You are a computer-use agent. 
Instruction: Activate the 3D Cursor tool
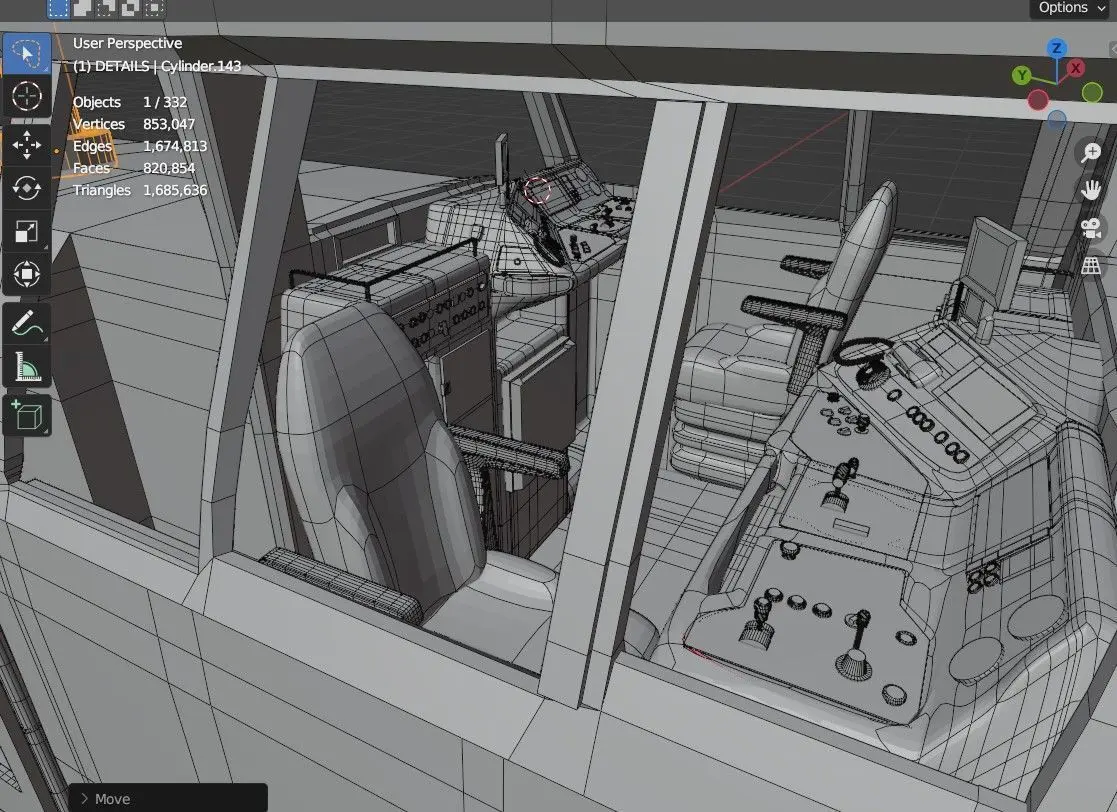coord(27,96)
